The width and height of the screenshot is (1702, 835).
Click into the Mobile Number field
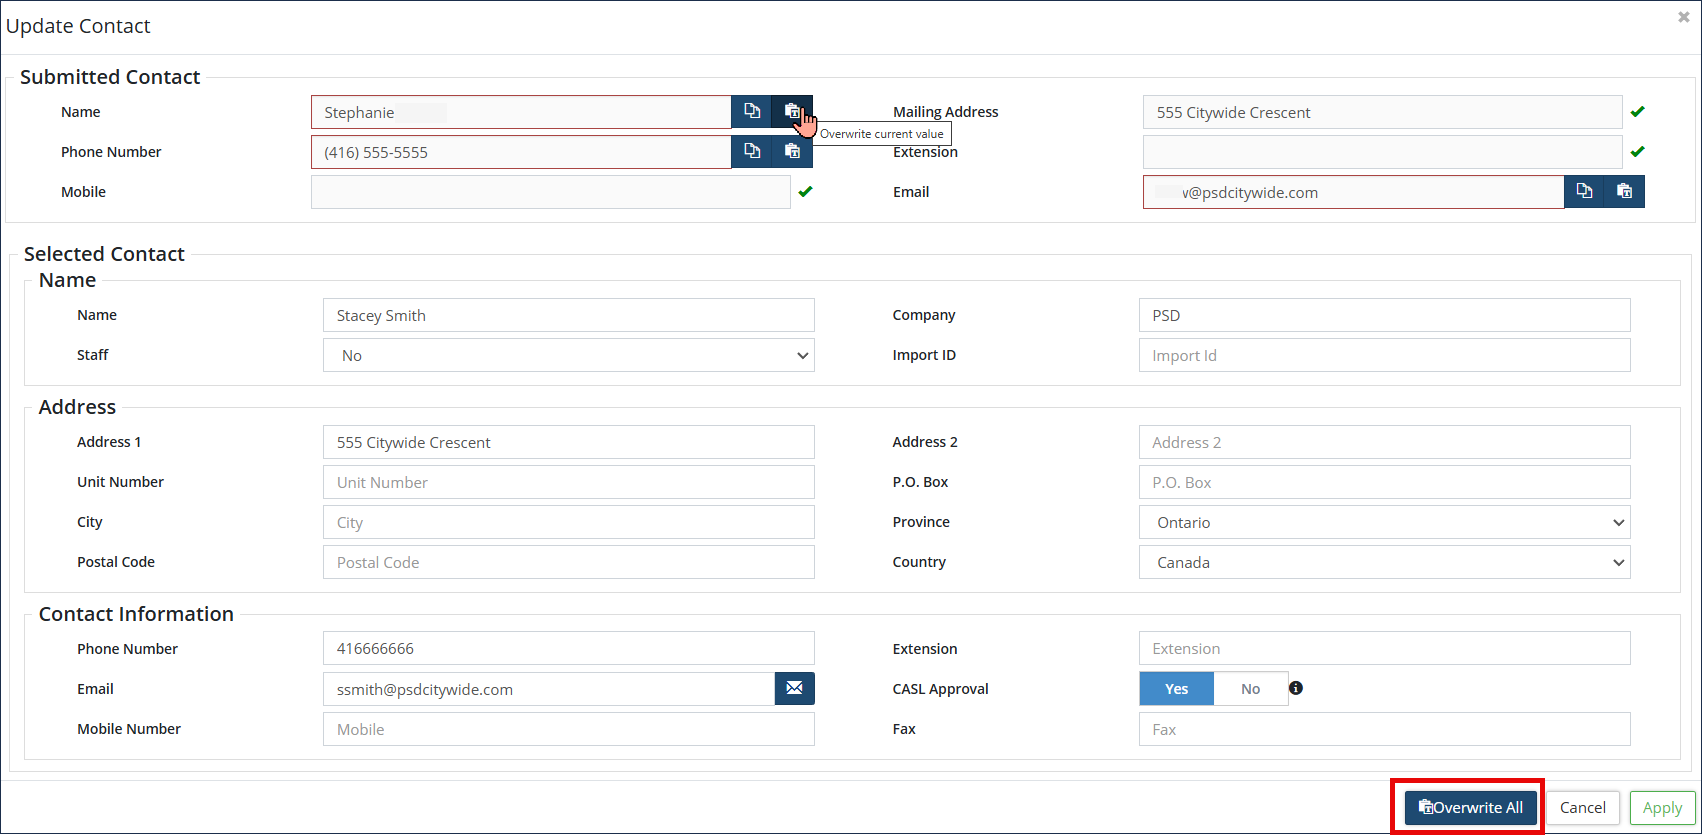[x=569, y=729]
